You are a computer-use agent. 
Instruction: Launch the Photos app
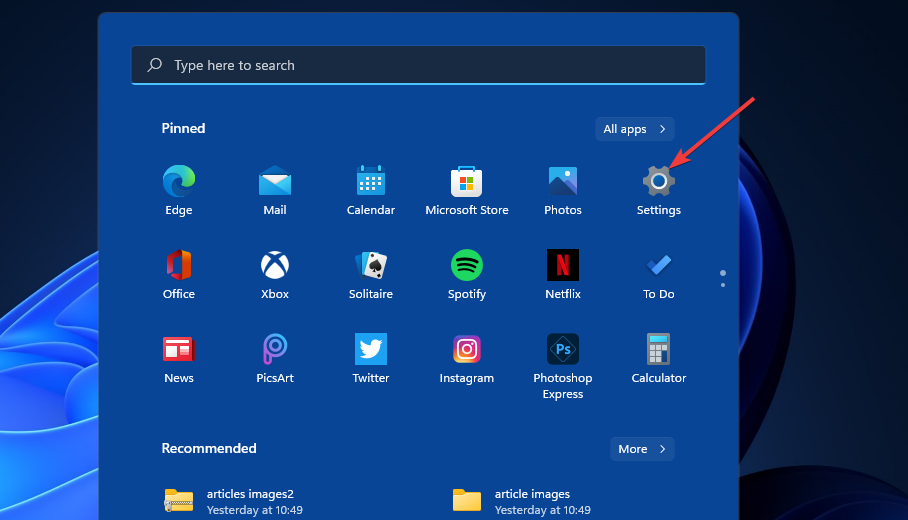coord(563,191)
